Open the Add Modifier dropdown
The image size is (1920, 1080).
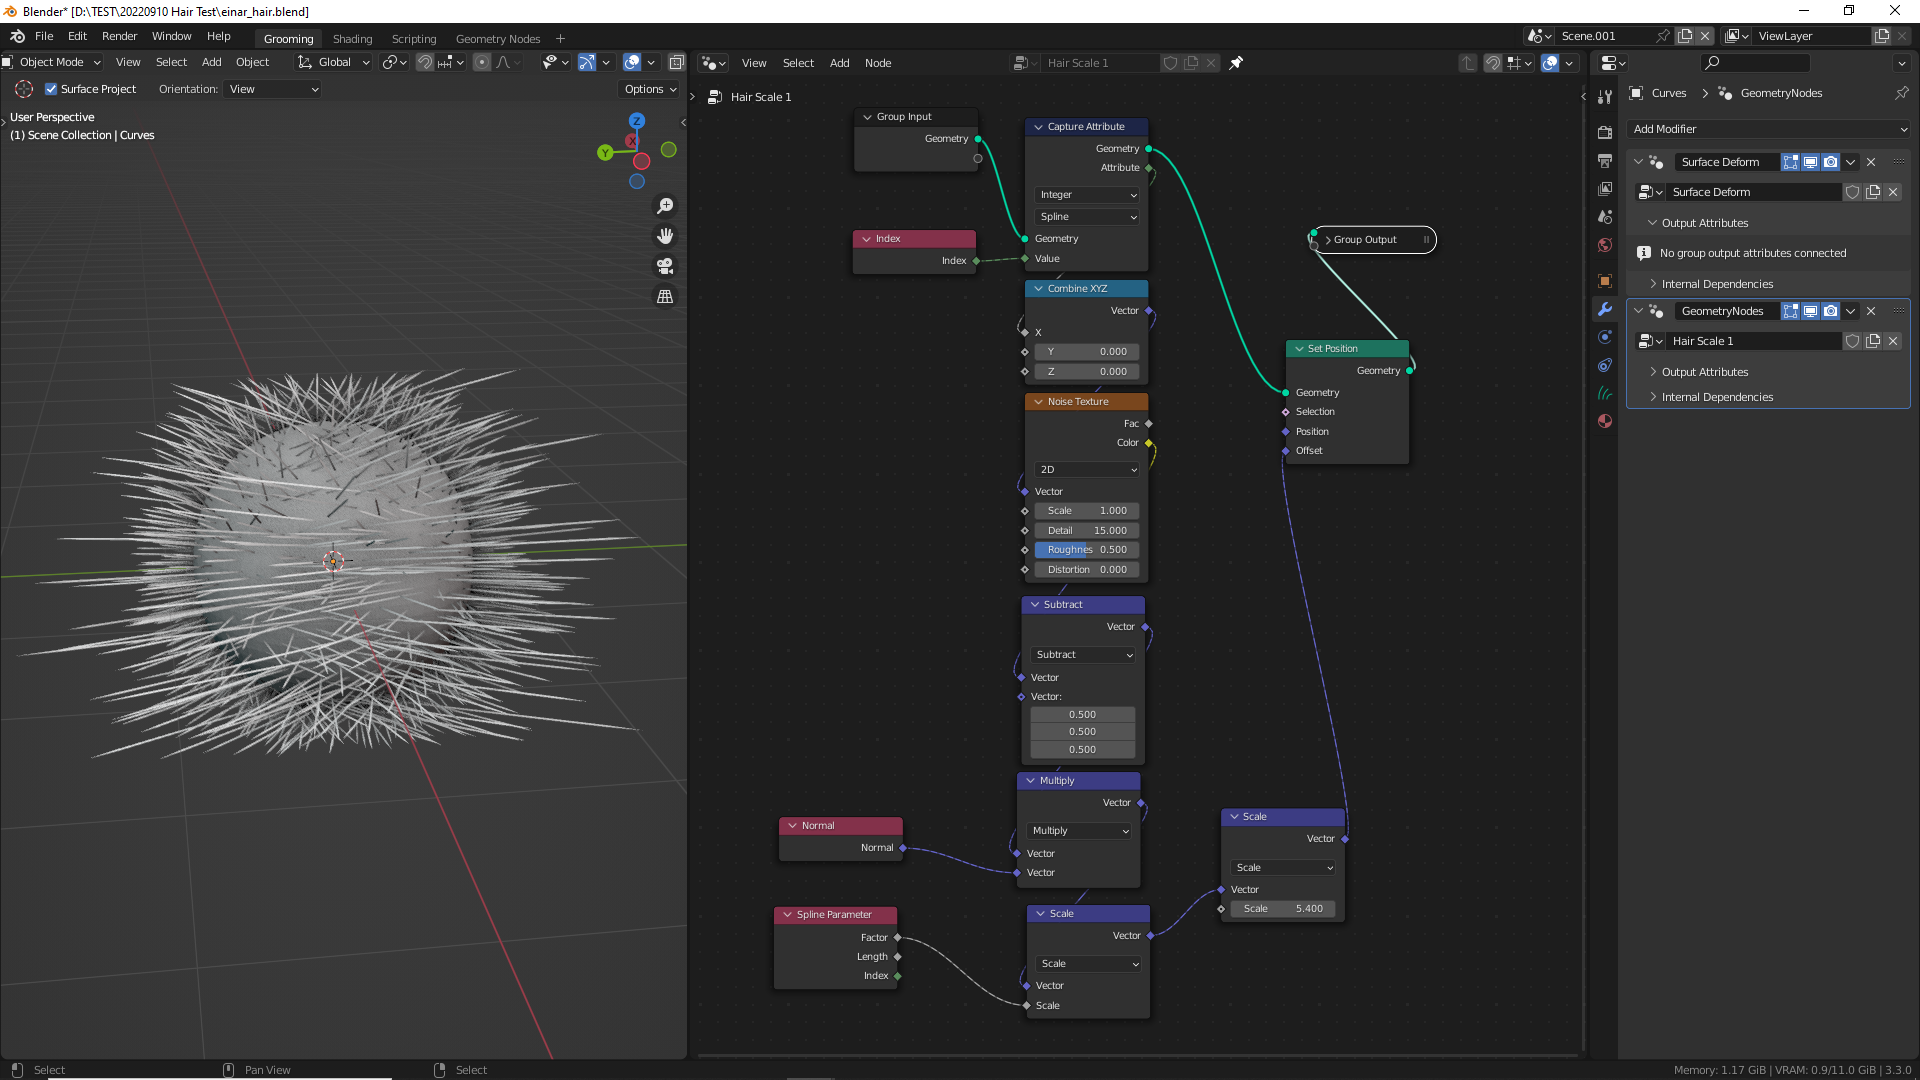coord(1769,129)
